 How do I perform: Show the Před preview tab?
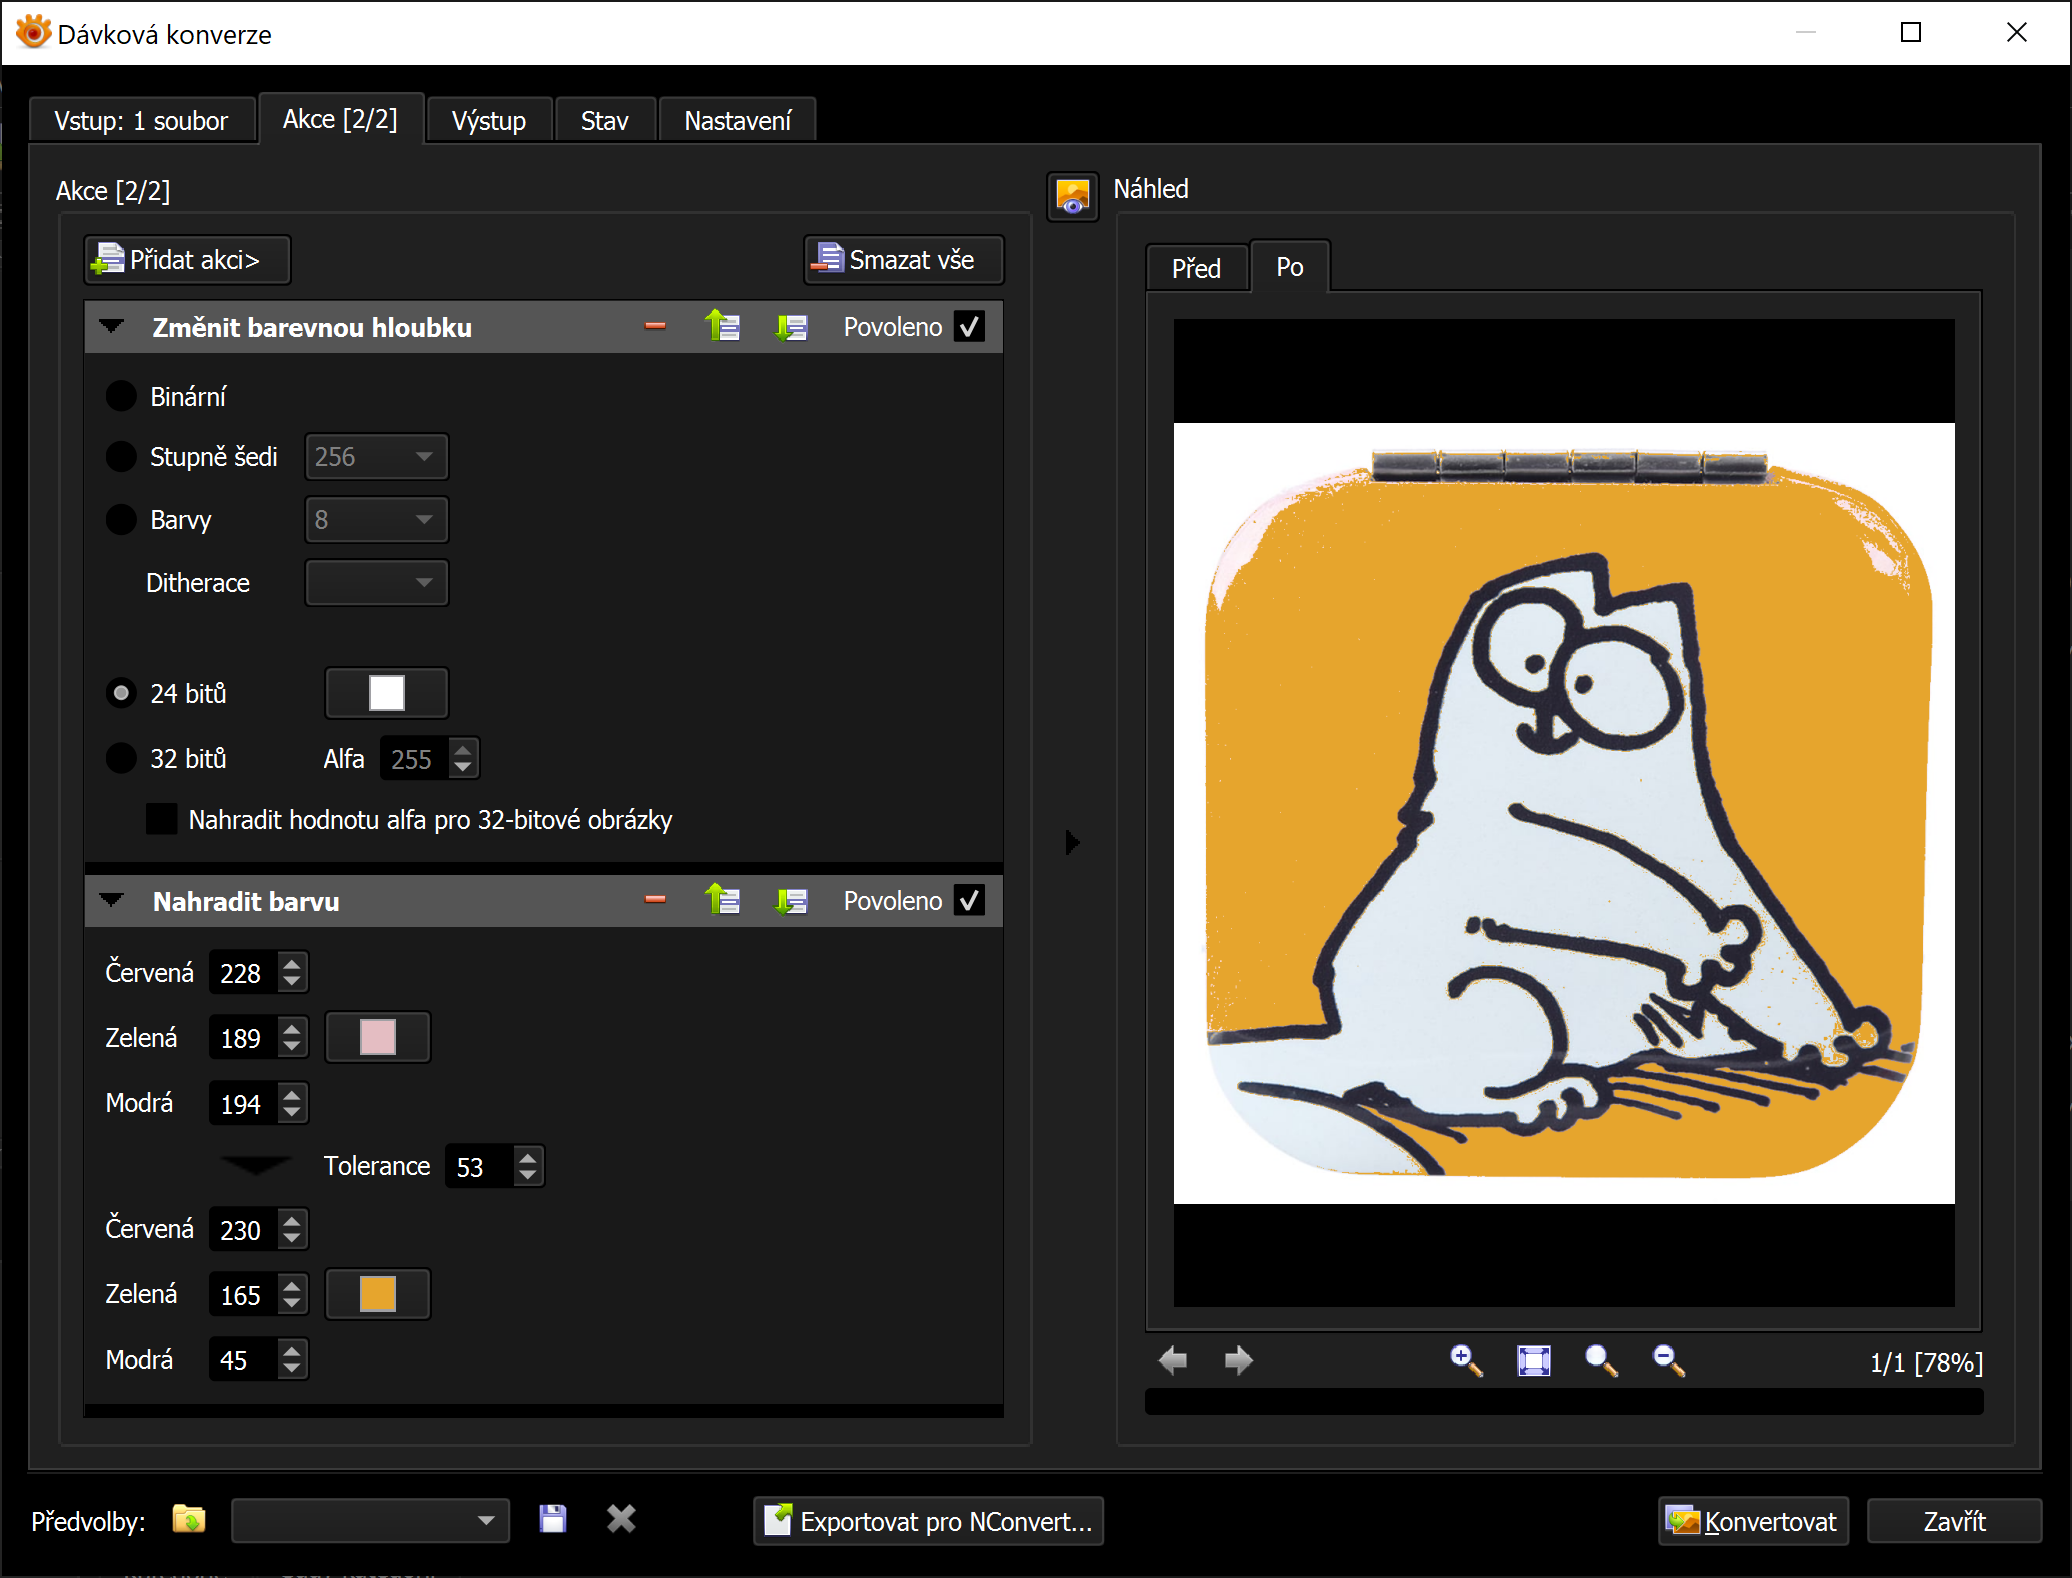1196,268
